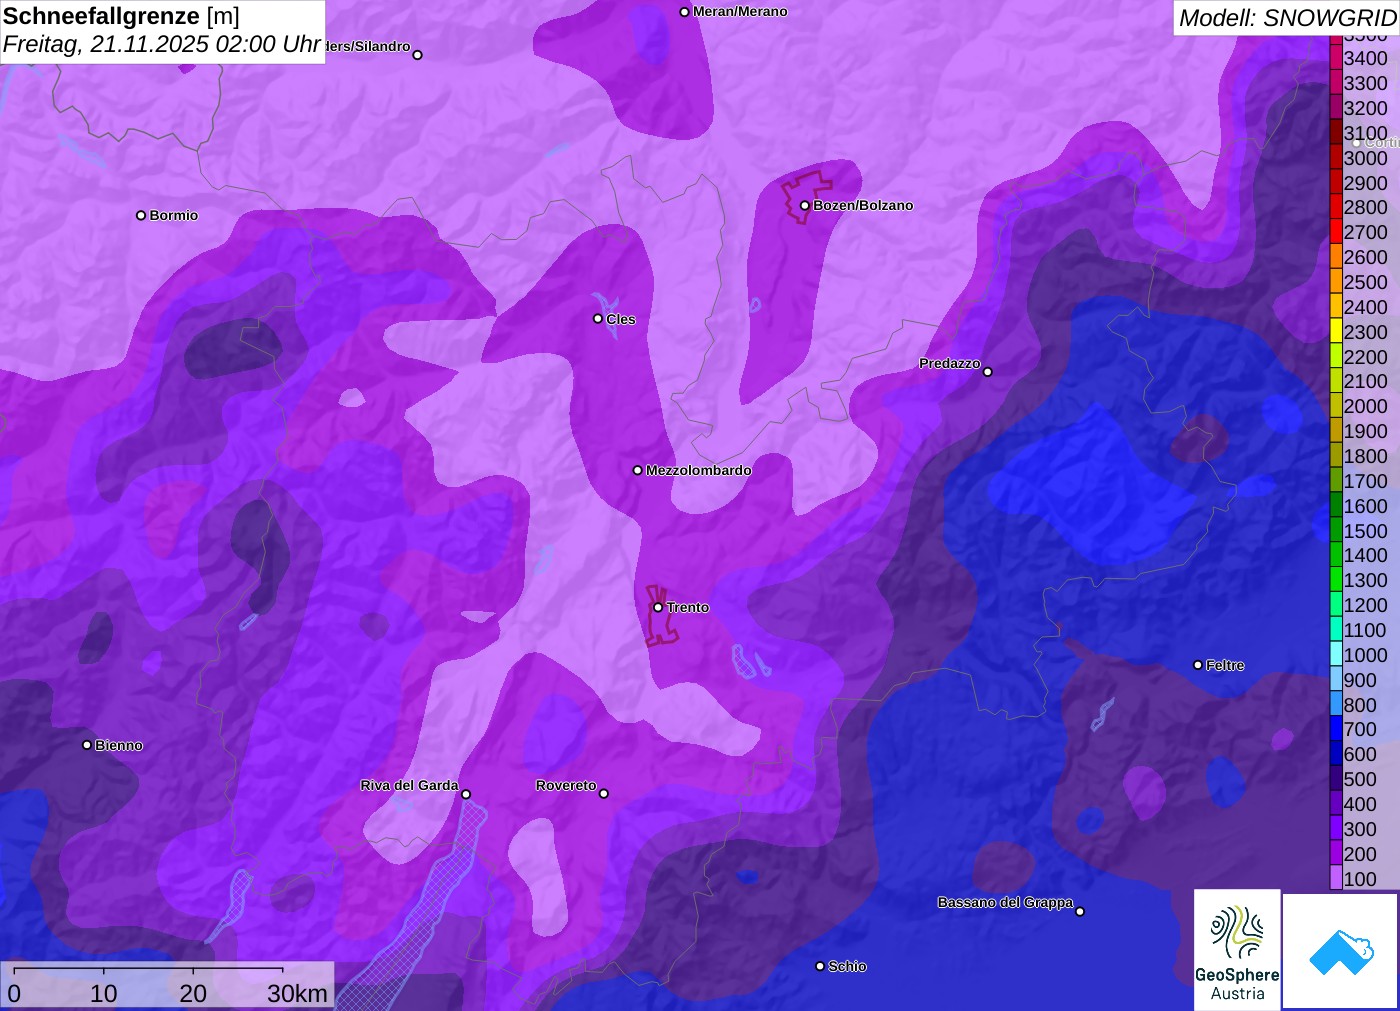1400x1011 pixels.
Task: Click the Cles city marker
Action: 598,319
